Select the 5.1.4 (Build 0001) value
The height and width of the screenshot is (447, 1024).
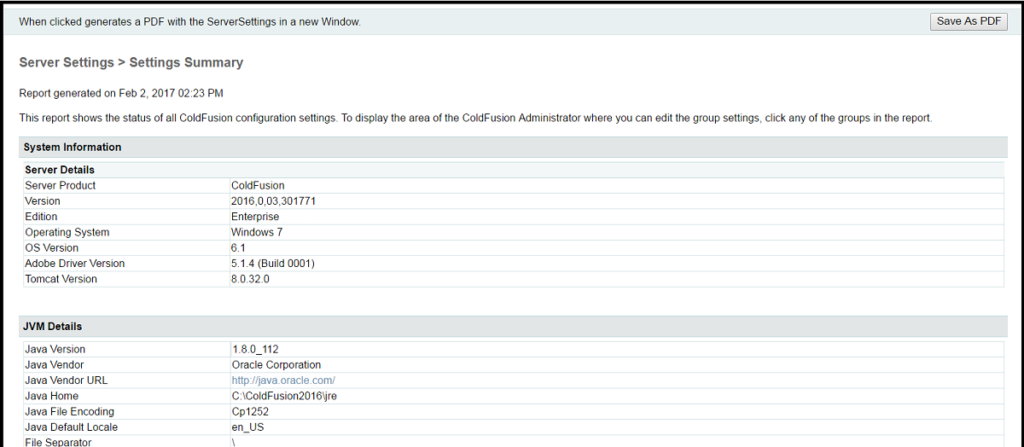click(274, 263)
